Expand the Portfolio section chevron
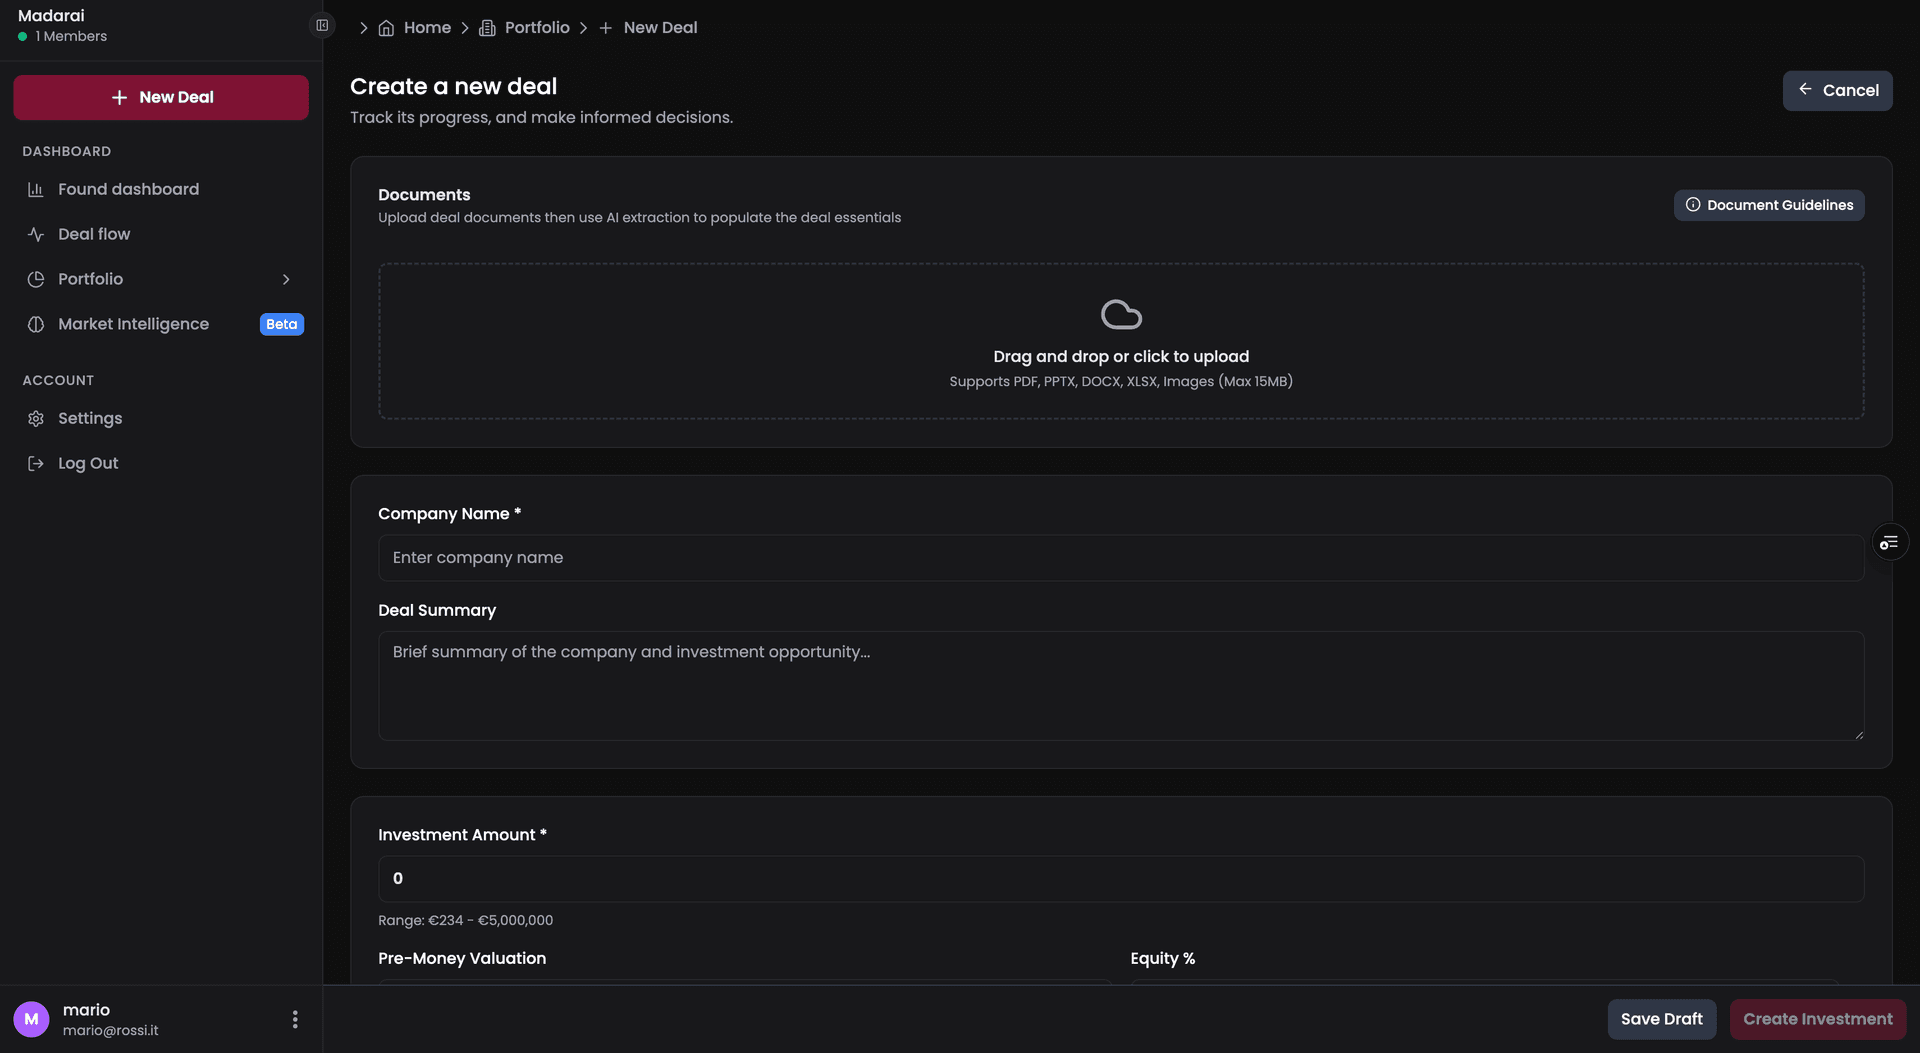The width and height of the screenshot is (1920, 1053). pyautogui.click(x=287, y=279)
